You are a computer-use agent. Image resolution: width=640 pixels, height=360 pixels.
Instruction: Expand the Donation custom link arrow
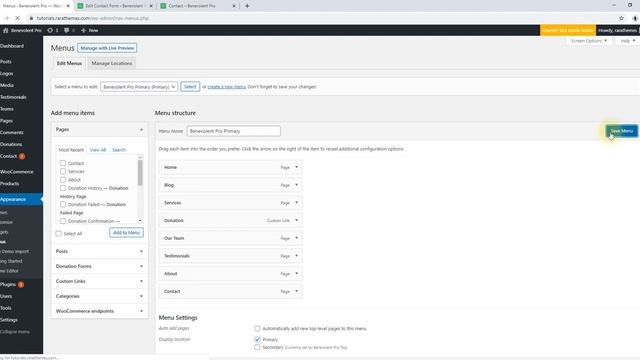[x=297, y=220]
